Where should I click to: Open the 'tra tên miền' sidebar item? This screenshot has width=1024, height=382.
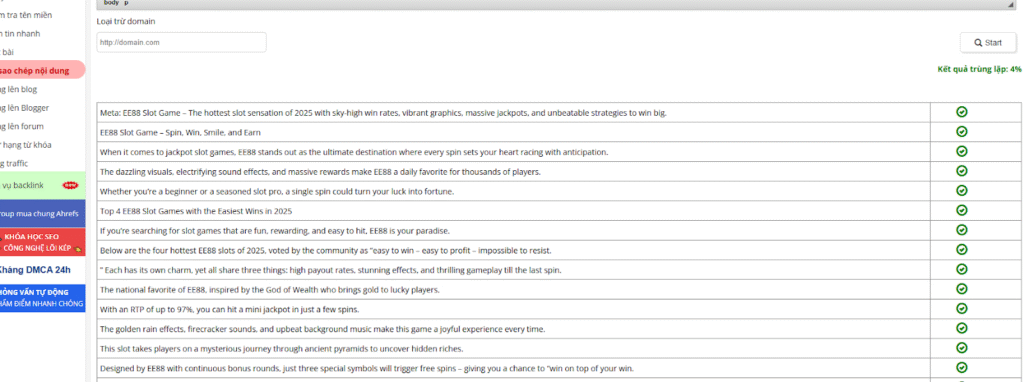27,15
